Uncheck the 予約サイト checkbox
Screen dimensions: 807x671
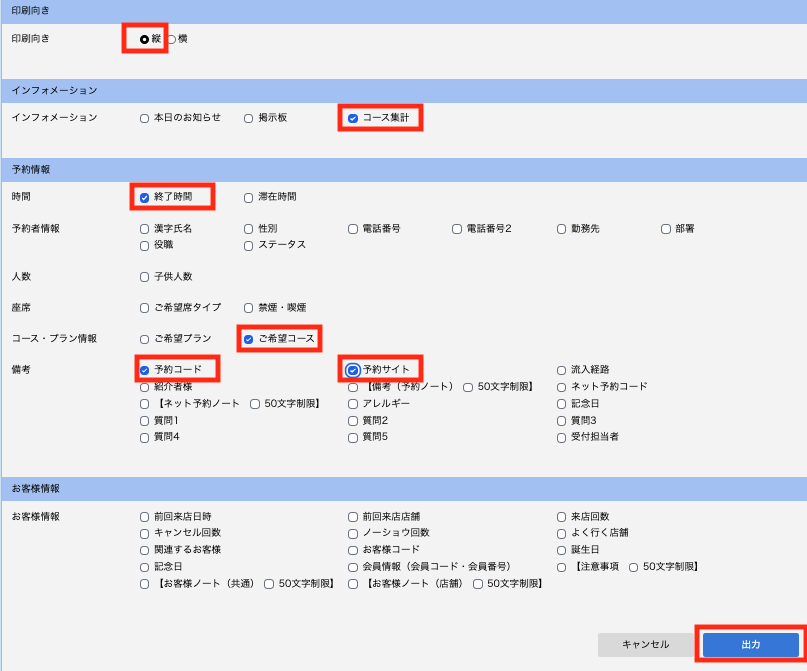tap(353, 370)
